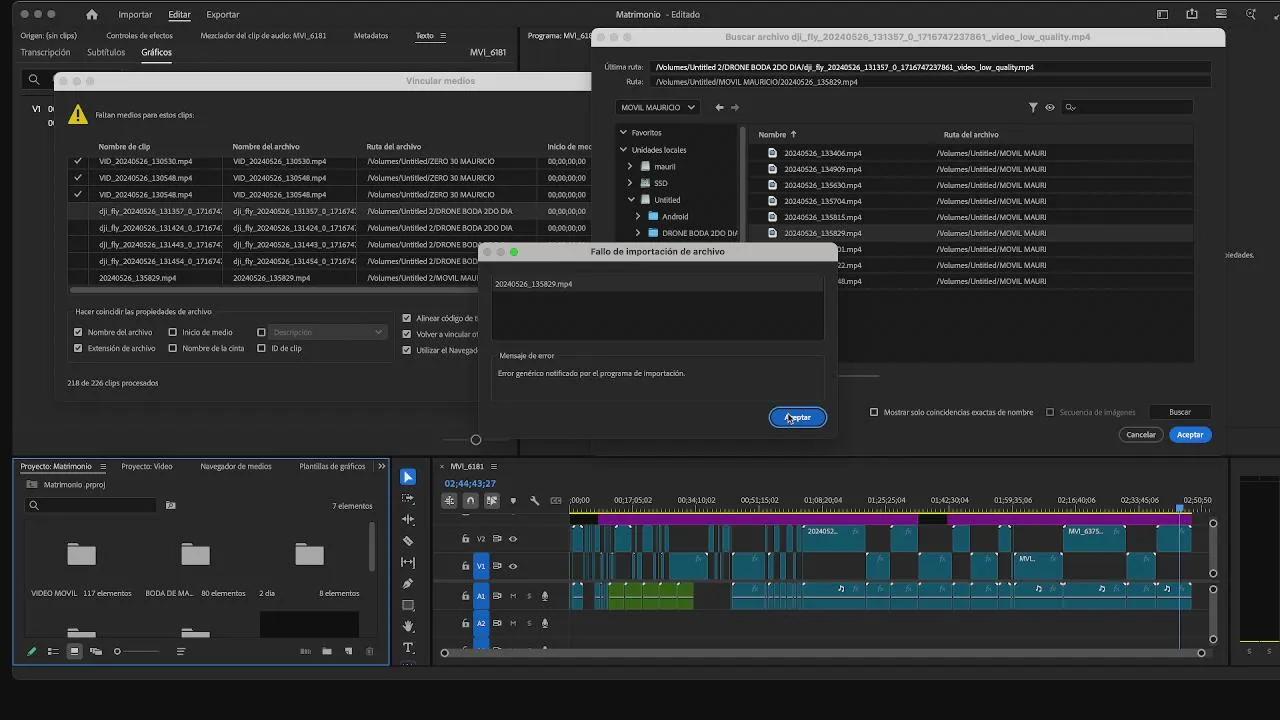
Task: Toggle V2 track eye visibility
Action: coord(513,539)
